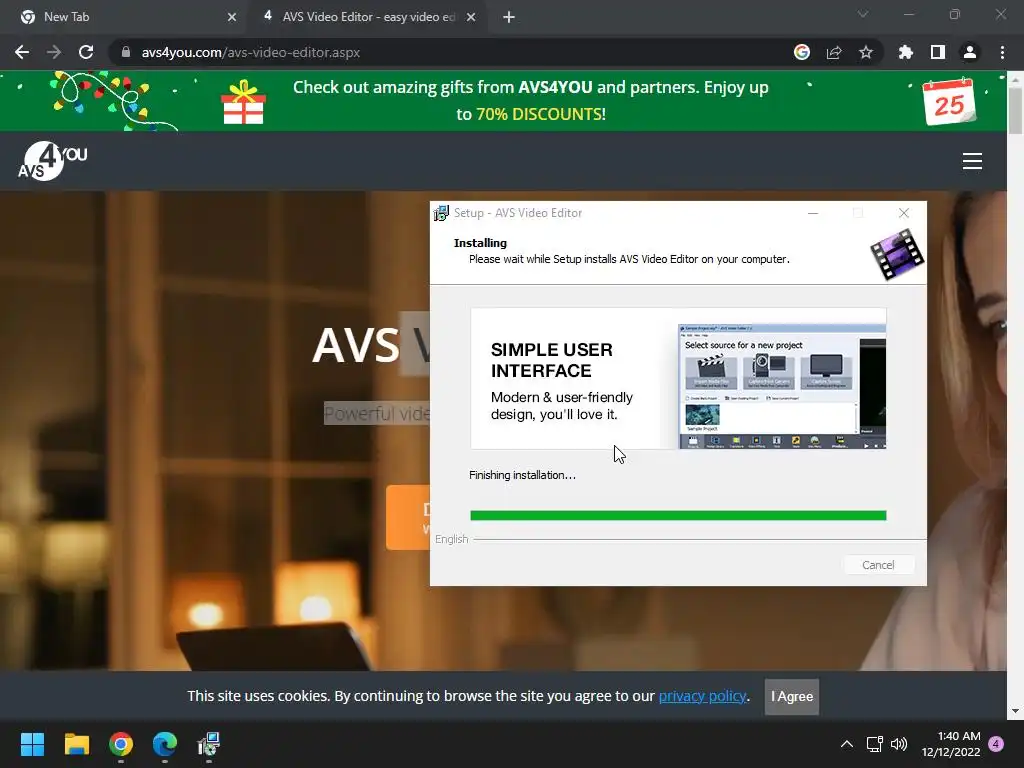Click the address bar URL field
1024x768 pixels.
451,52
